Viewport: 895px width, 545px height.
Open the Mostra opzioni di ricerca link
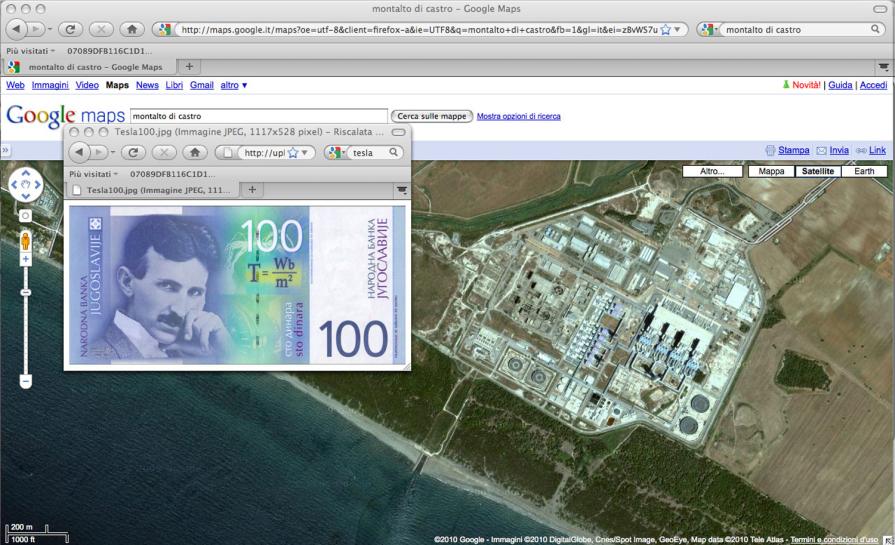point(518,116)
